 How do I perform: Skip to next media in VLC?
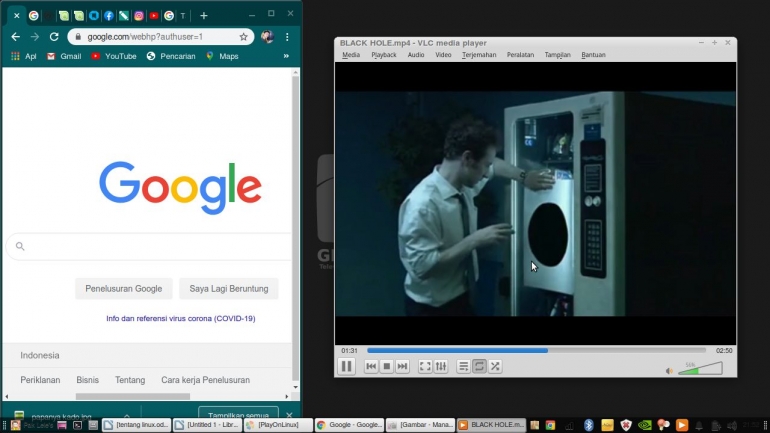(402, 366)
